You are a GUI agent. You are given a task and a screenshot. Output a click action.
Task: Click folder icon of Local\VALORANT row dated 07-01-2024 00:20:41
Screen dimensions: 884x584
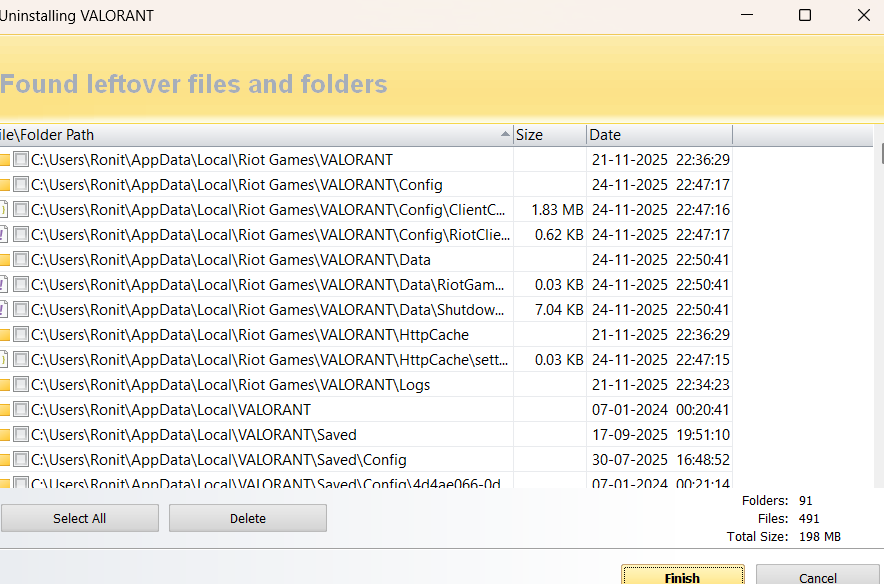coord(5,410)
